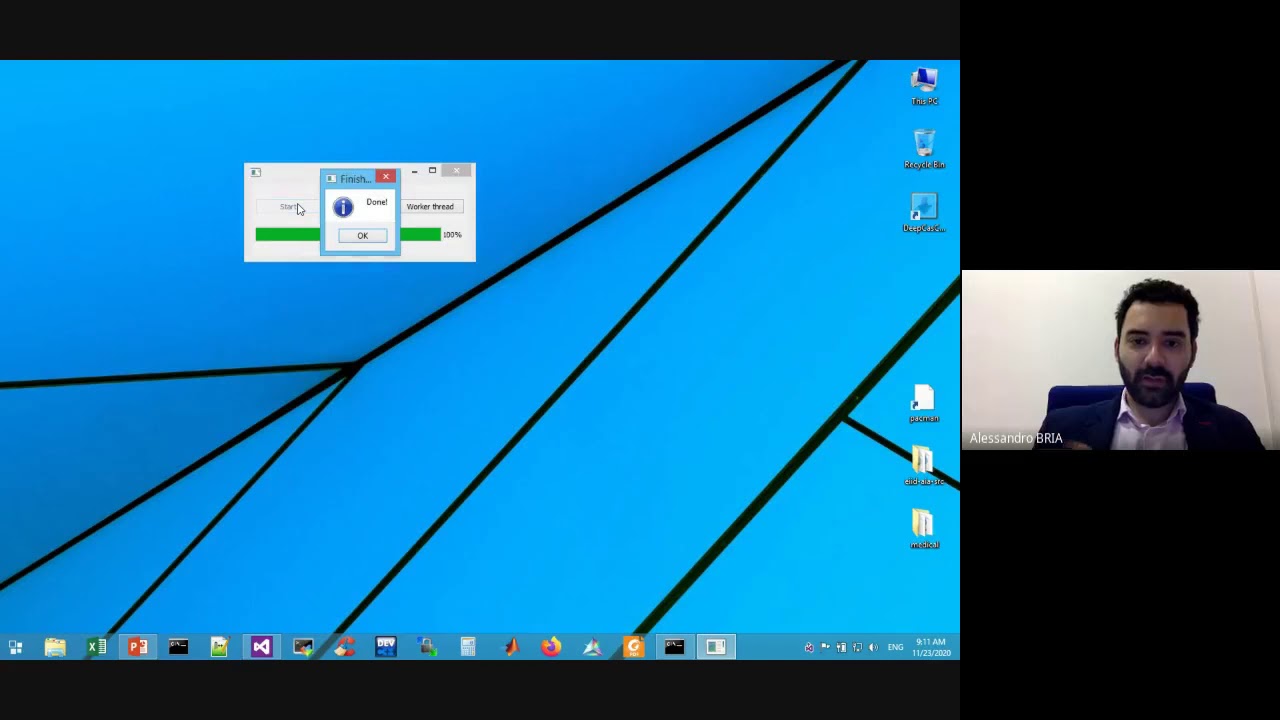Open the first Command Prompt taskbar icon
1280x720 pixels.
tap(178, 648)
